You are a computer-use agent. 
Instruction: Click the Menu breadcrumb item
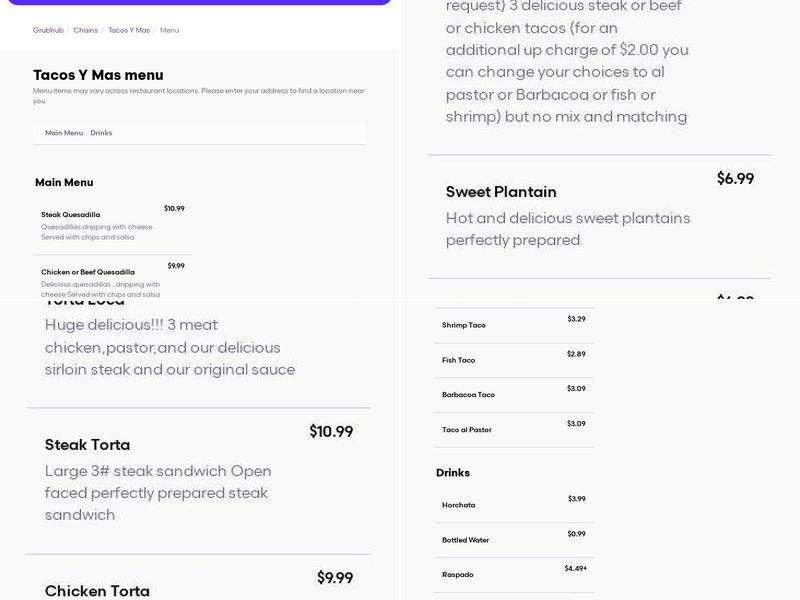click(x=169, y=30)
